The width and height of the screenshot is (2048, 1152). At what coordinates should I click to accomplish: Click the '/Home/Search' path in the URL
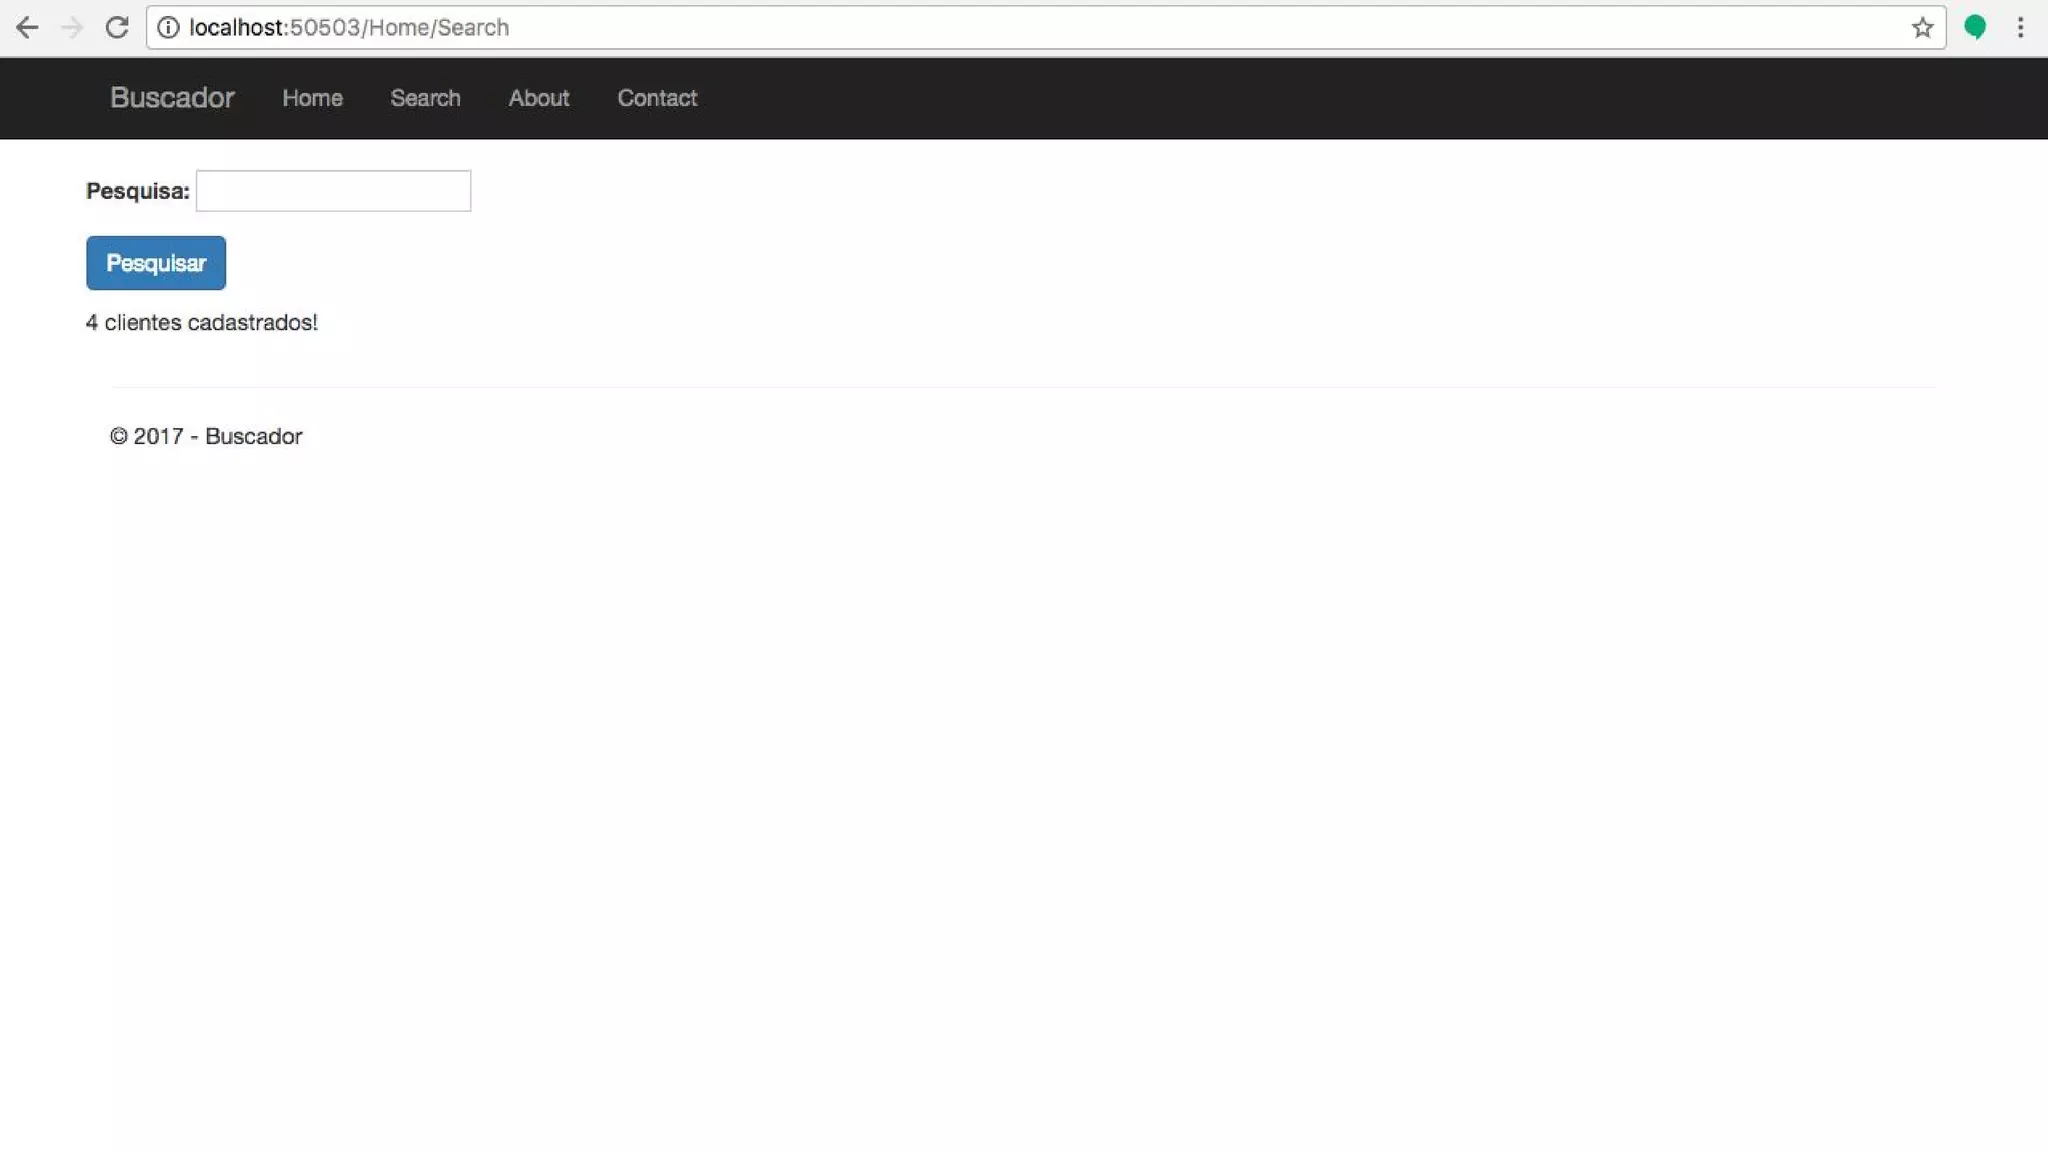coord(435,28)
